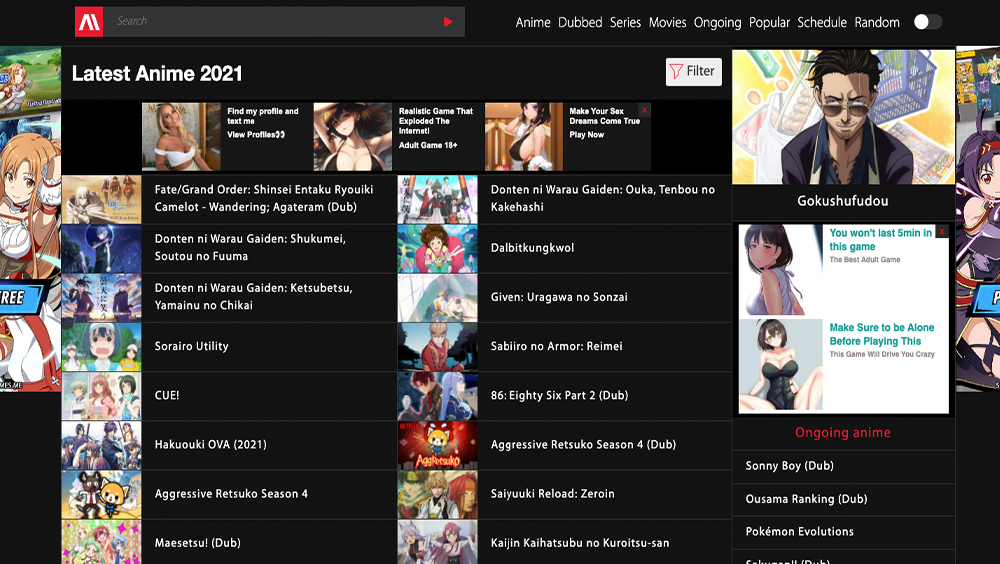
Task: Open Pokémon Evolutions in Ongoing list
Action: (x=799, y=531)
